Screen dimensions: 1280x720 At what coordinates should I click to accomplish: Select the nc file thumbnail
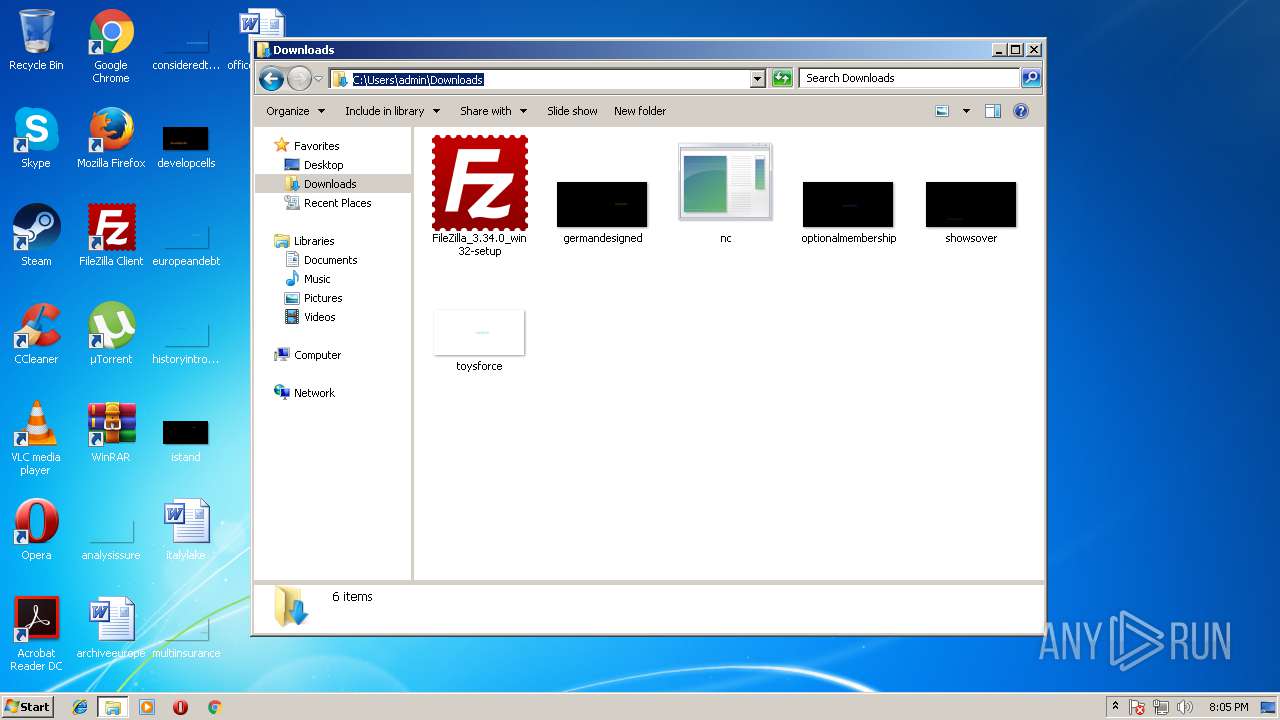725,194
